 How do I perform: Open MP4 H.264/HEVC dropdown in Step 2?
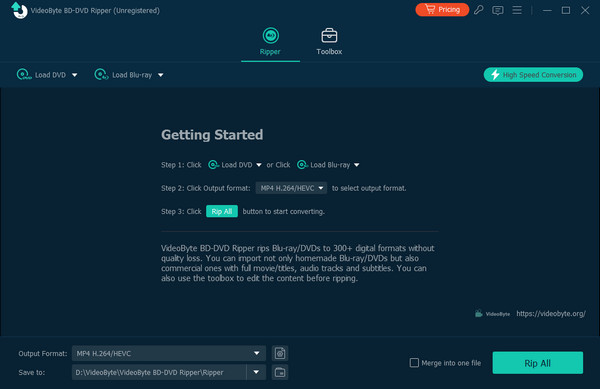pos(291,188)
